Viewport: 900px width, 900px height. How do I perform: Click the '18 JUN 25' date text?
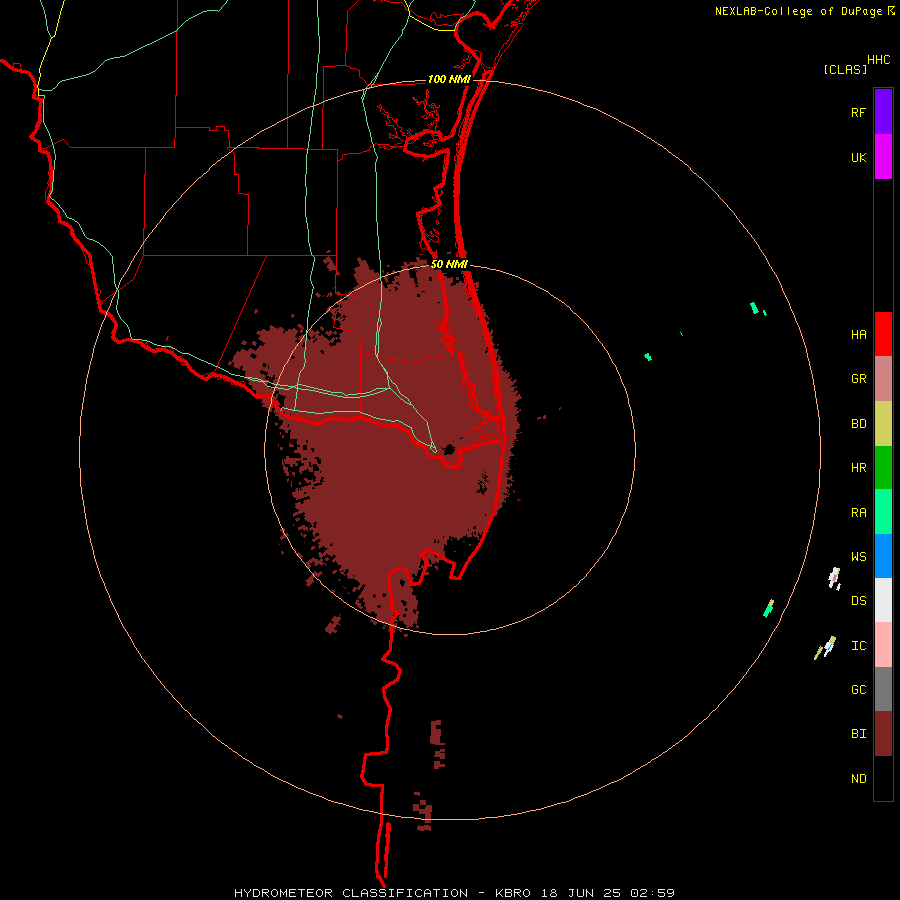click(580, 893)
